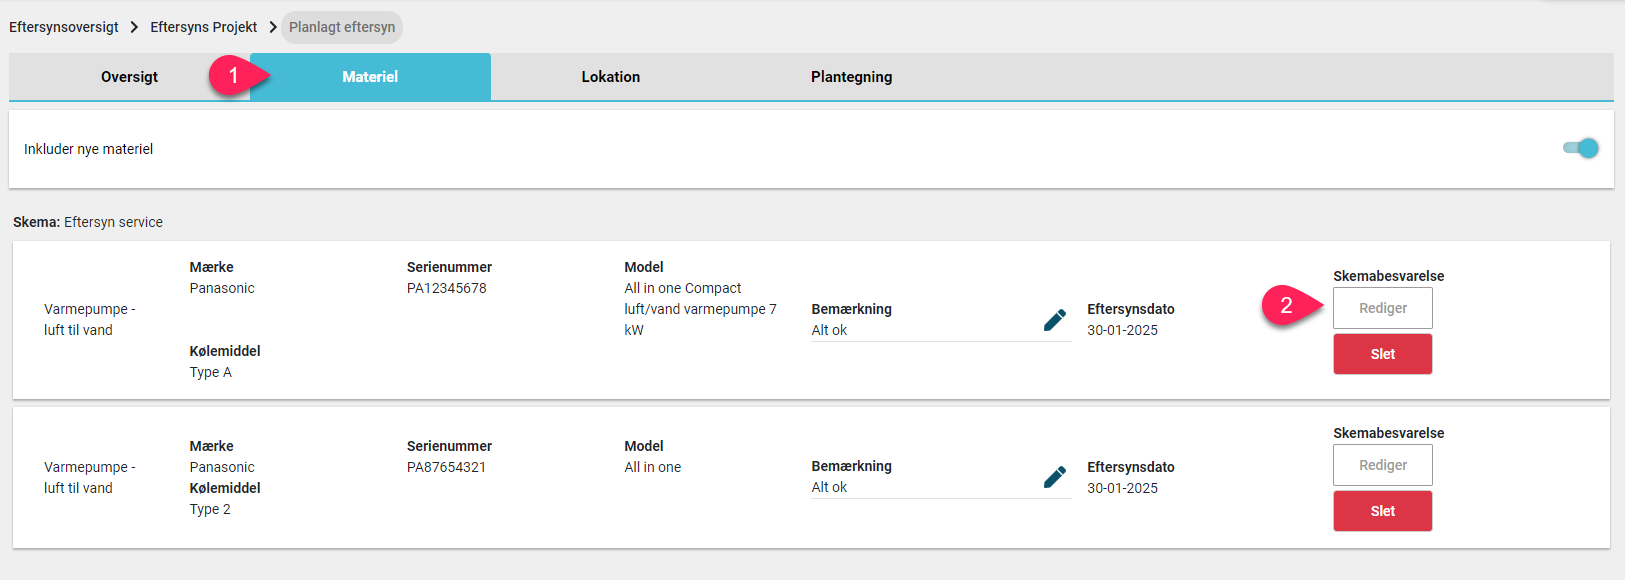The image size is (1625, 580).
Task: Click the chevron after Eftersyns Projekt breadcrumb
Action: point(272,27)
